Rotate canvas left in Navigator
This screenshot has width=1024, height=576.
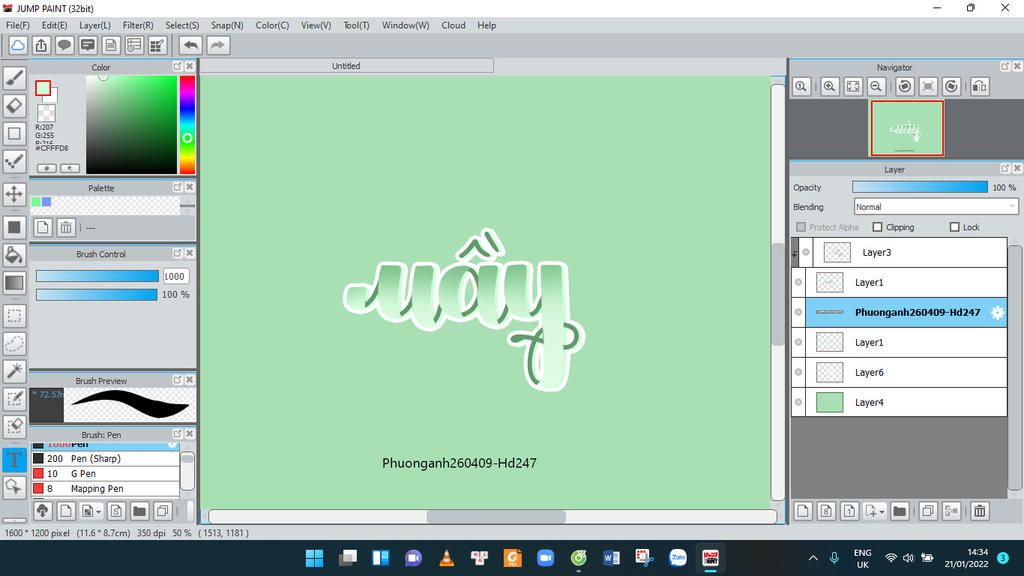(x=904, y=86)
